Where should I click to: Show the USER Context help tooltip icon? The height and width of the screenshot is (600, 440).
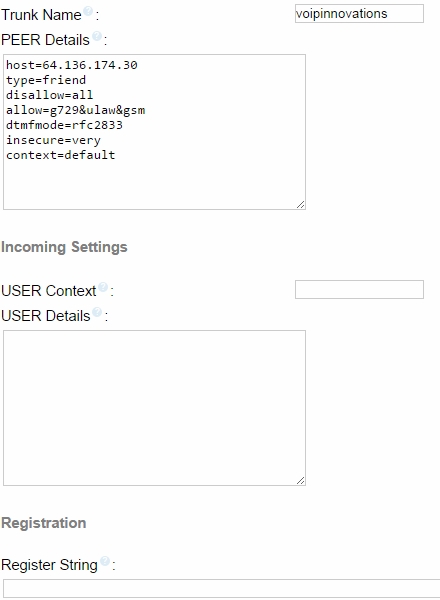[x=103, y=287]
